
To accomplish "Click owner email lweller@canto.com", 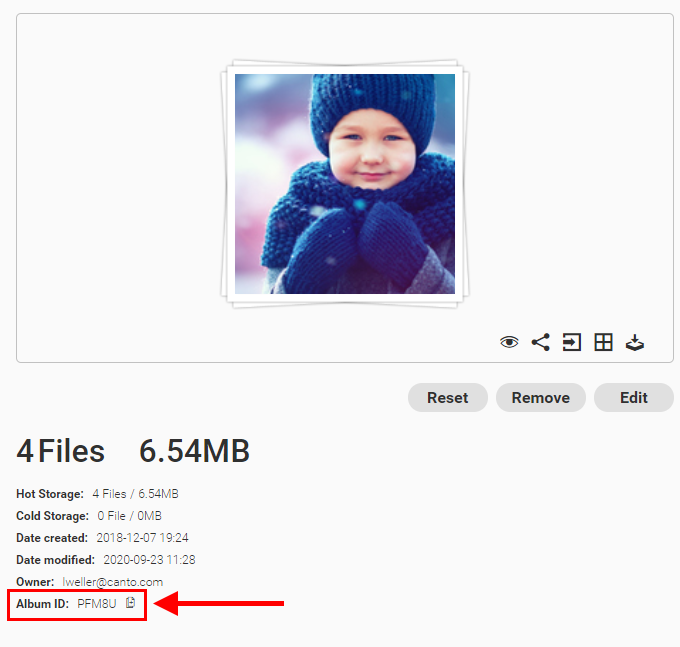I will tap(113, 582).
